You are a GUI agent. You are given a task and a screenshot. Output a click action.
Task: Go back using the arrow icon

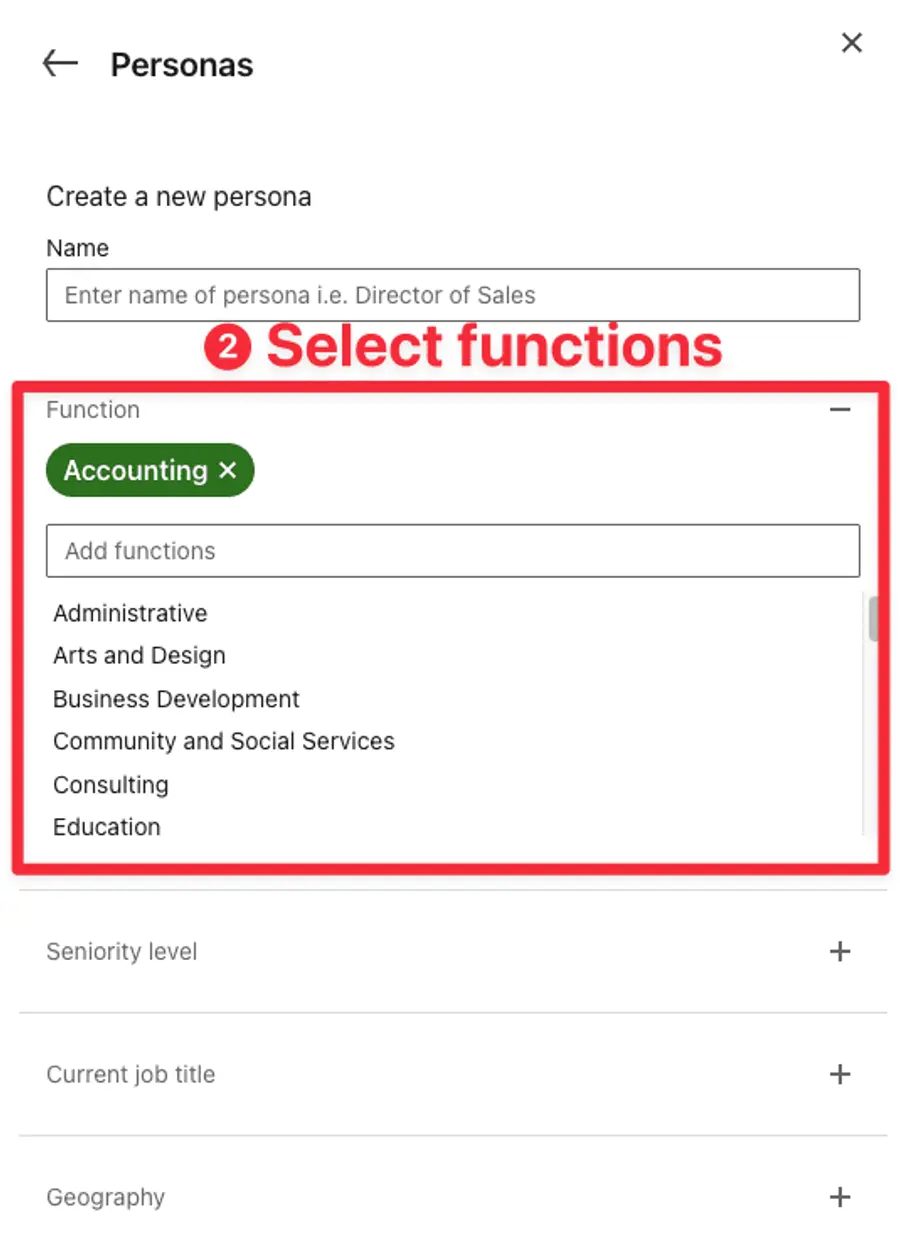point(60,63)
